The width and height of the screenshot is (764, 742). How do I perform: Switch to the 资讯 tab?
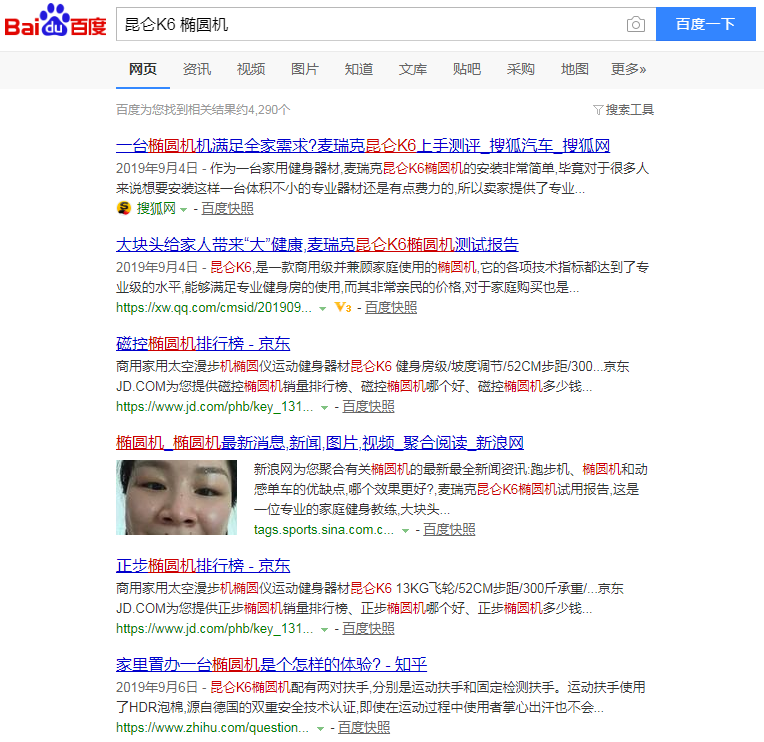click(197, 69)
